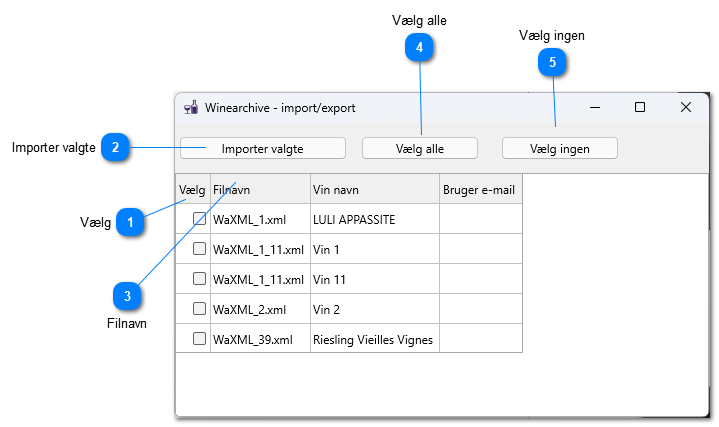Click the Importer valgte button
Screen dimensions: 719x427
pyautogui.click(x=263, y=149)
